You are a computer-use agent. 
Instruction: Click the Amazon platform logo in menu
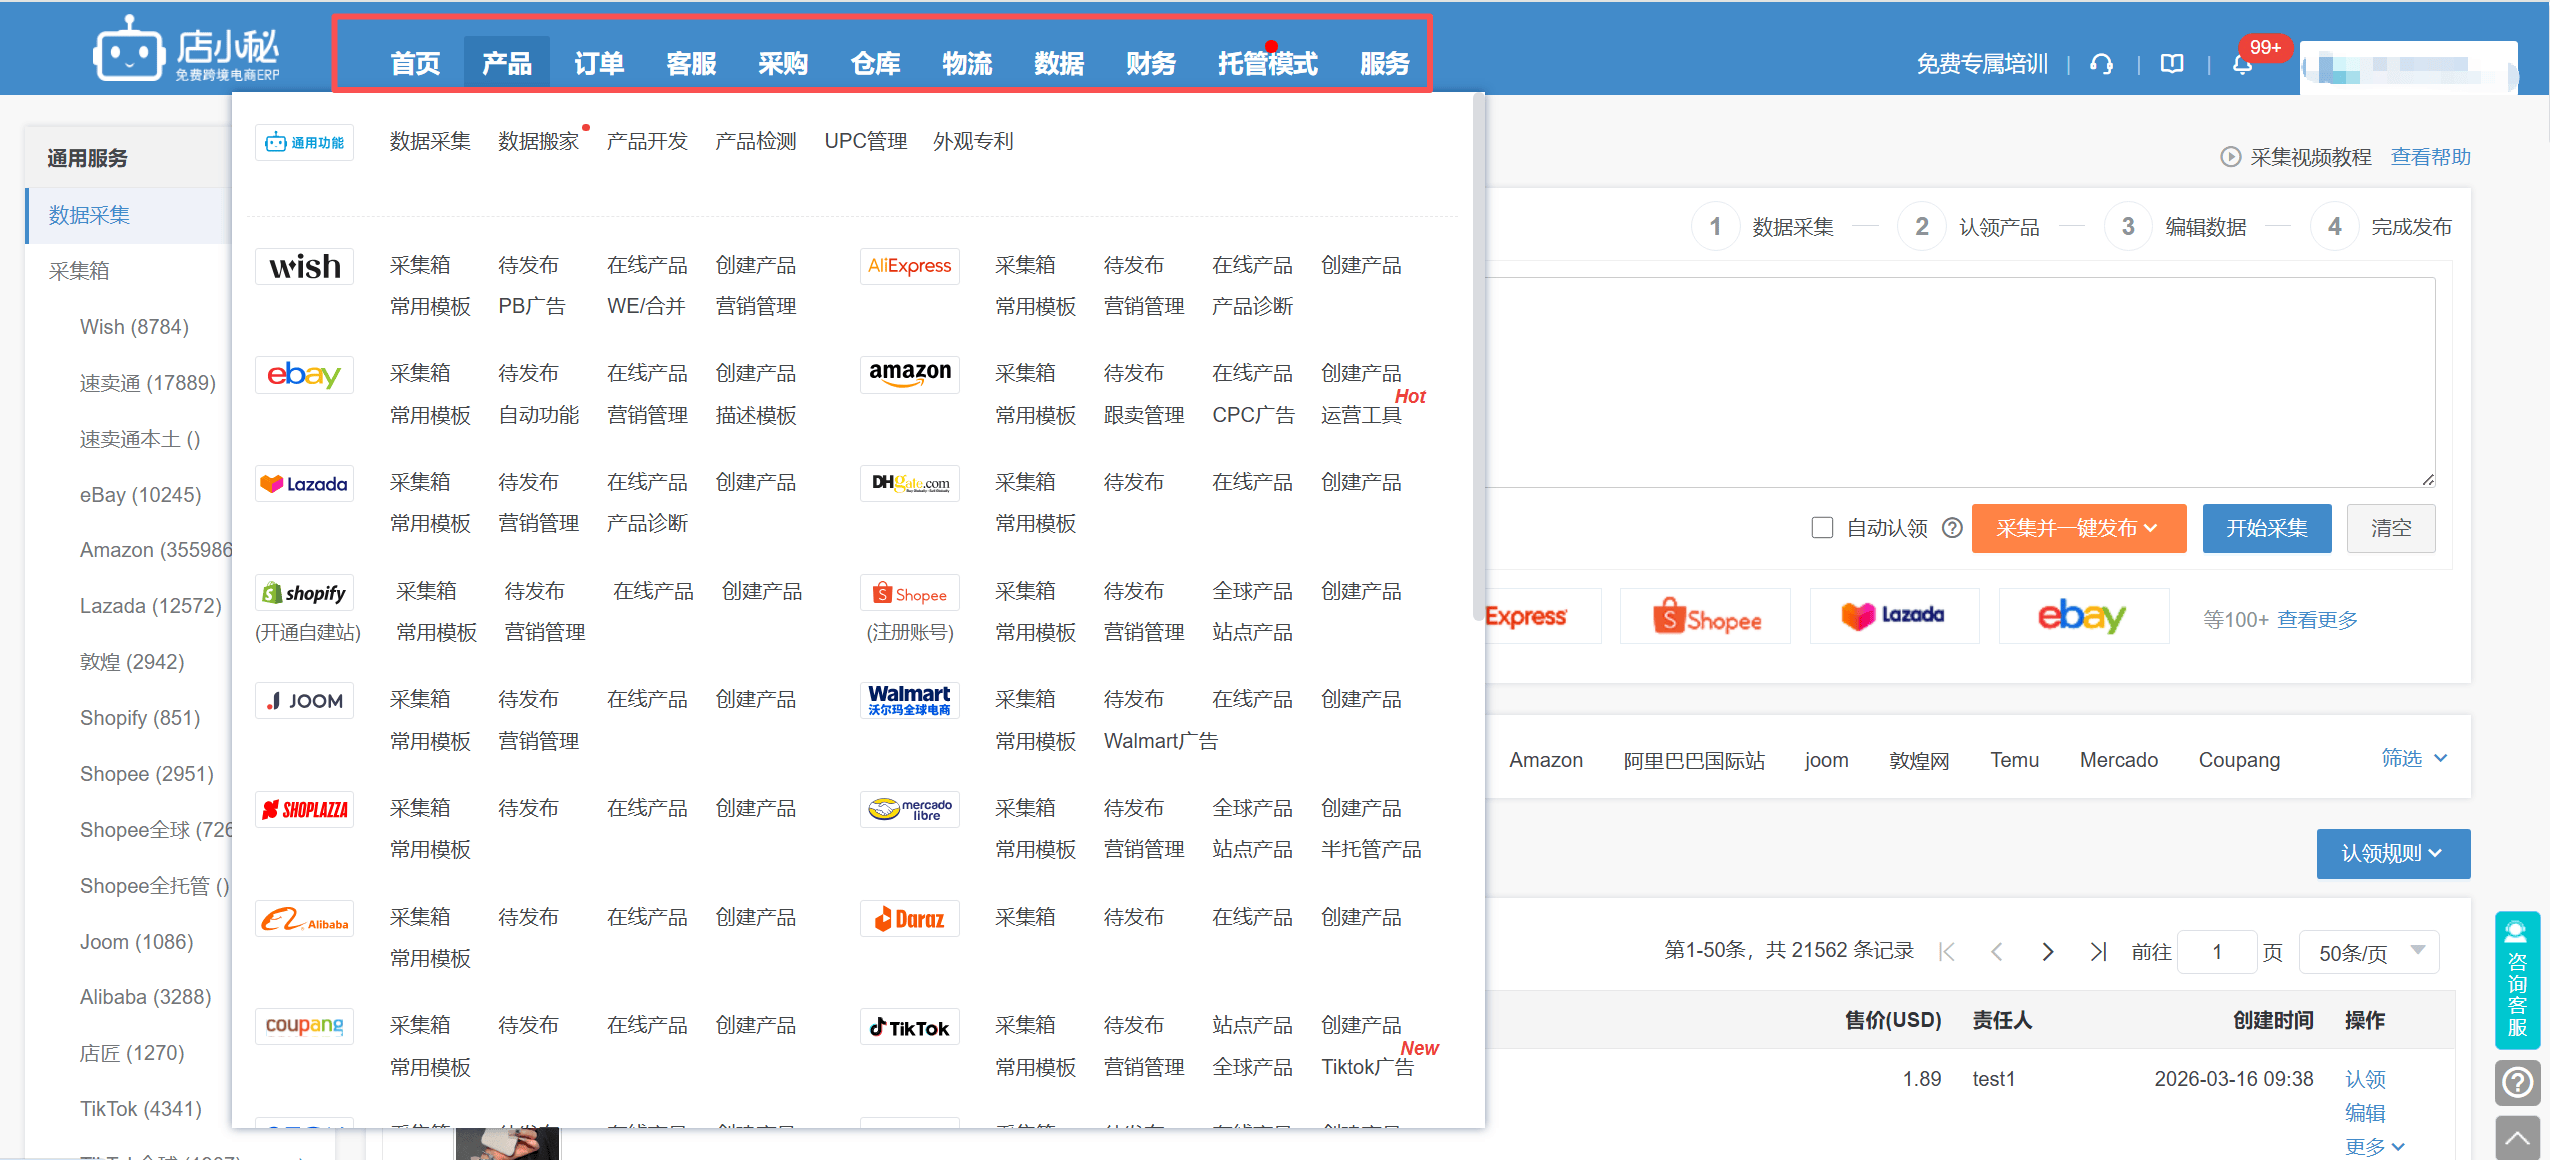908,374
